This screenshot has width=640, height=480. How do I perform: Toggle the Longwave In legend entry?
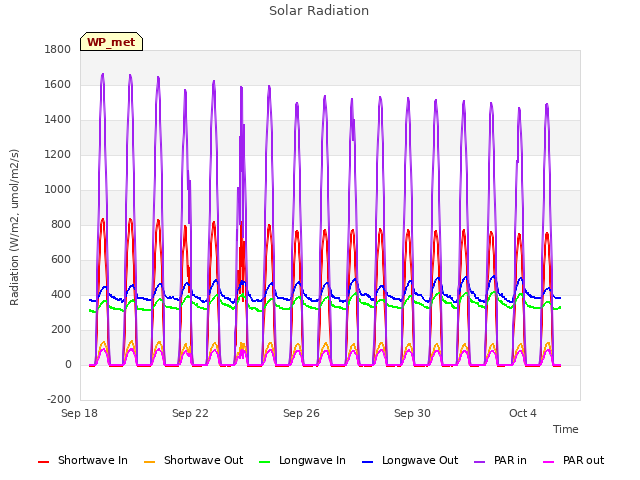[x=302, y=460]
